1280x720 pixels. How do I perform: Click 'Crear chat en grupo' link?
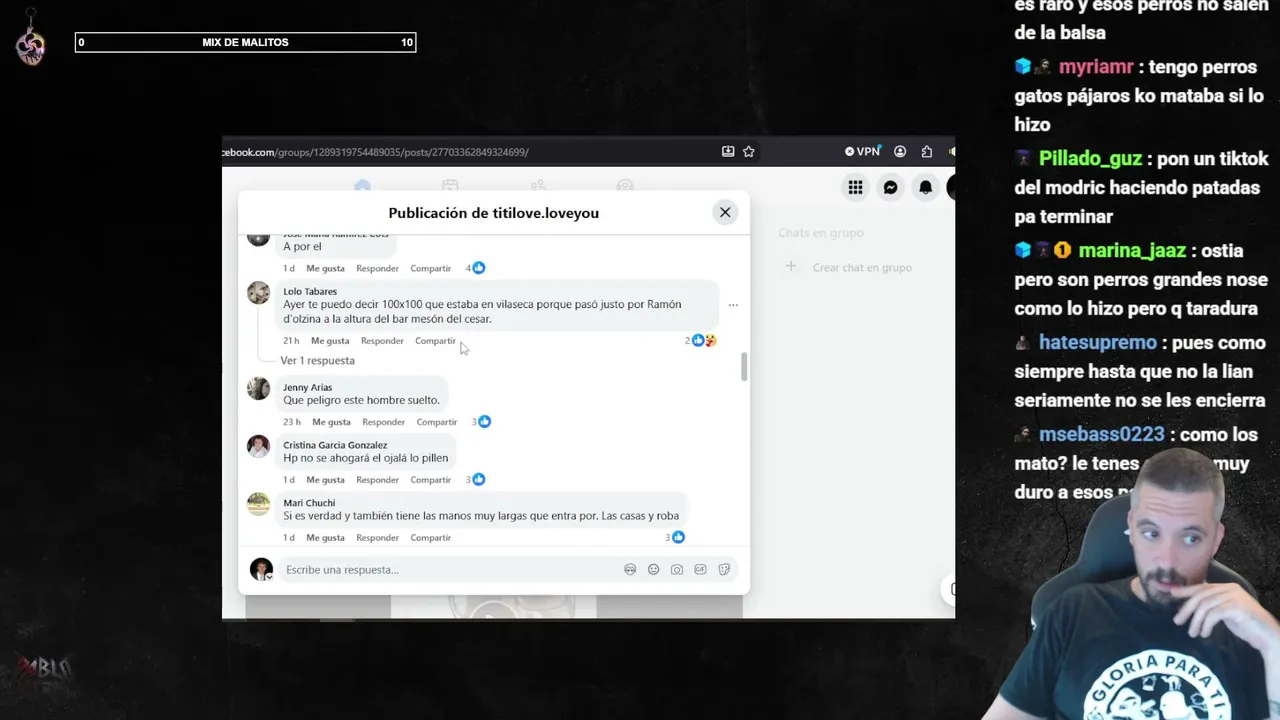pyautogui.click(x=862, y=267)
